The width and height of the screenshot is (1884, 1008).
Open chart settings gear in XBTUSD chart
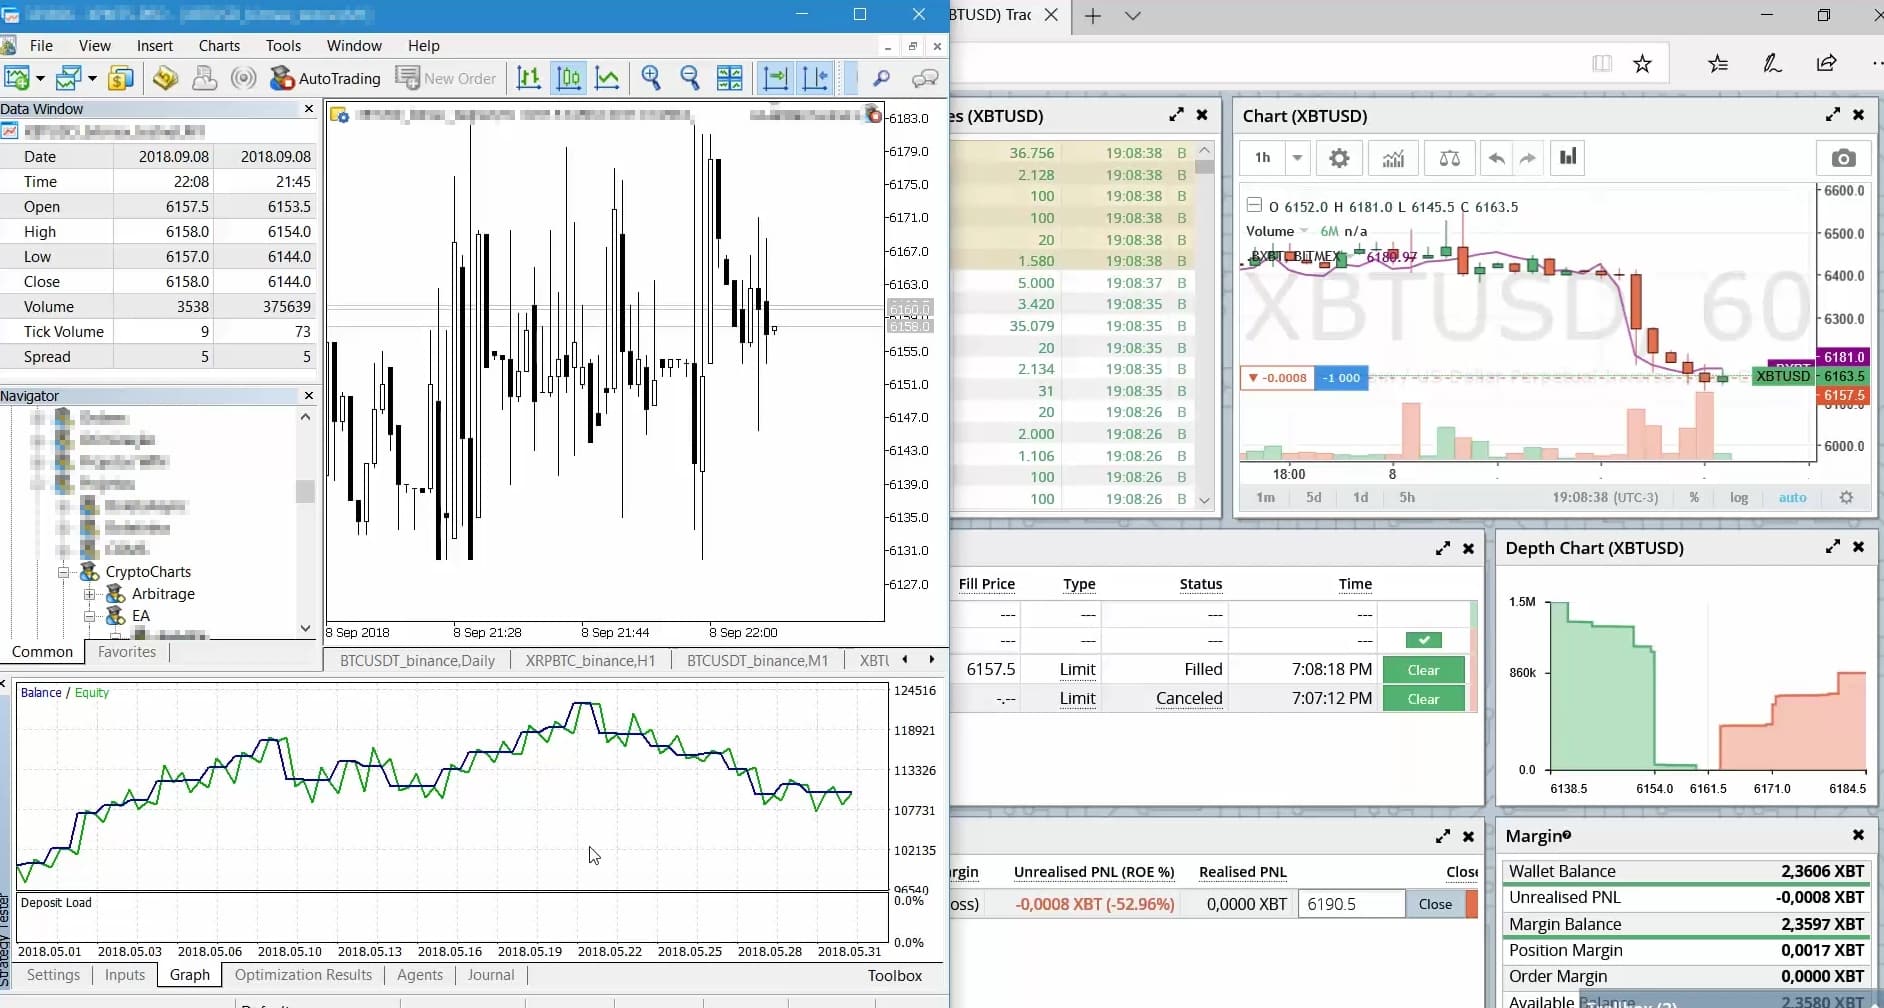click(x=1339, y=158)
